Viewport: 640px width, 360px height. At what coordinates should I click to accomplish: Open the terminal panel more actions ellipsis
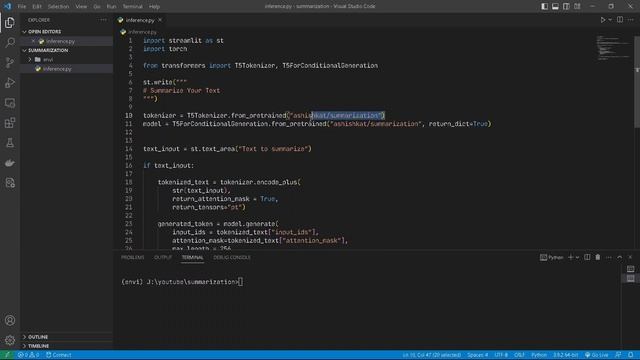609,257
